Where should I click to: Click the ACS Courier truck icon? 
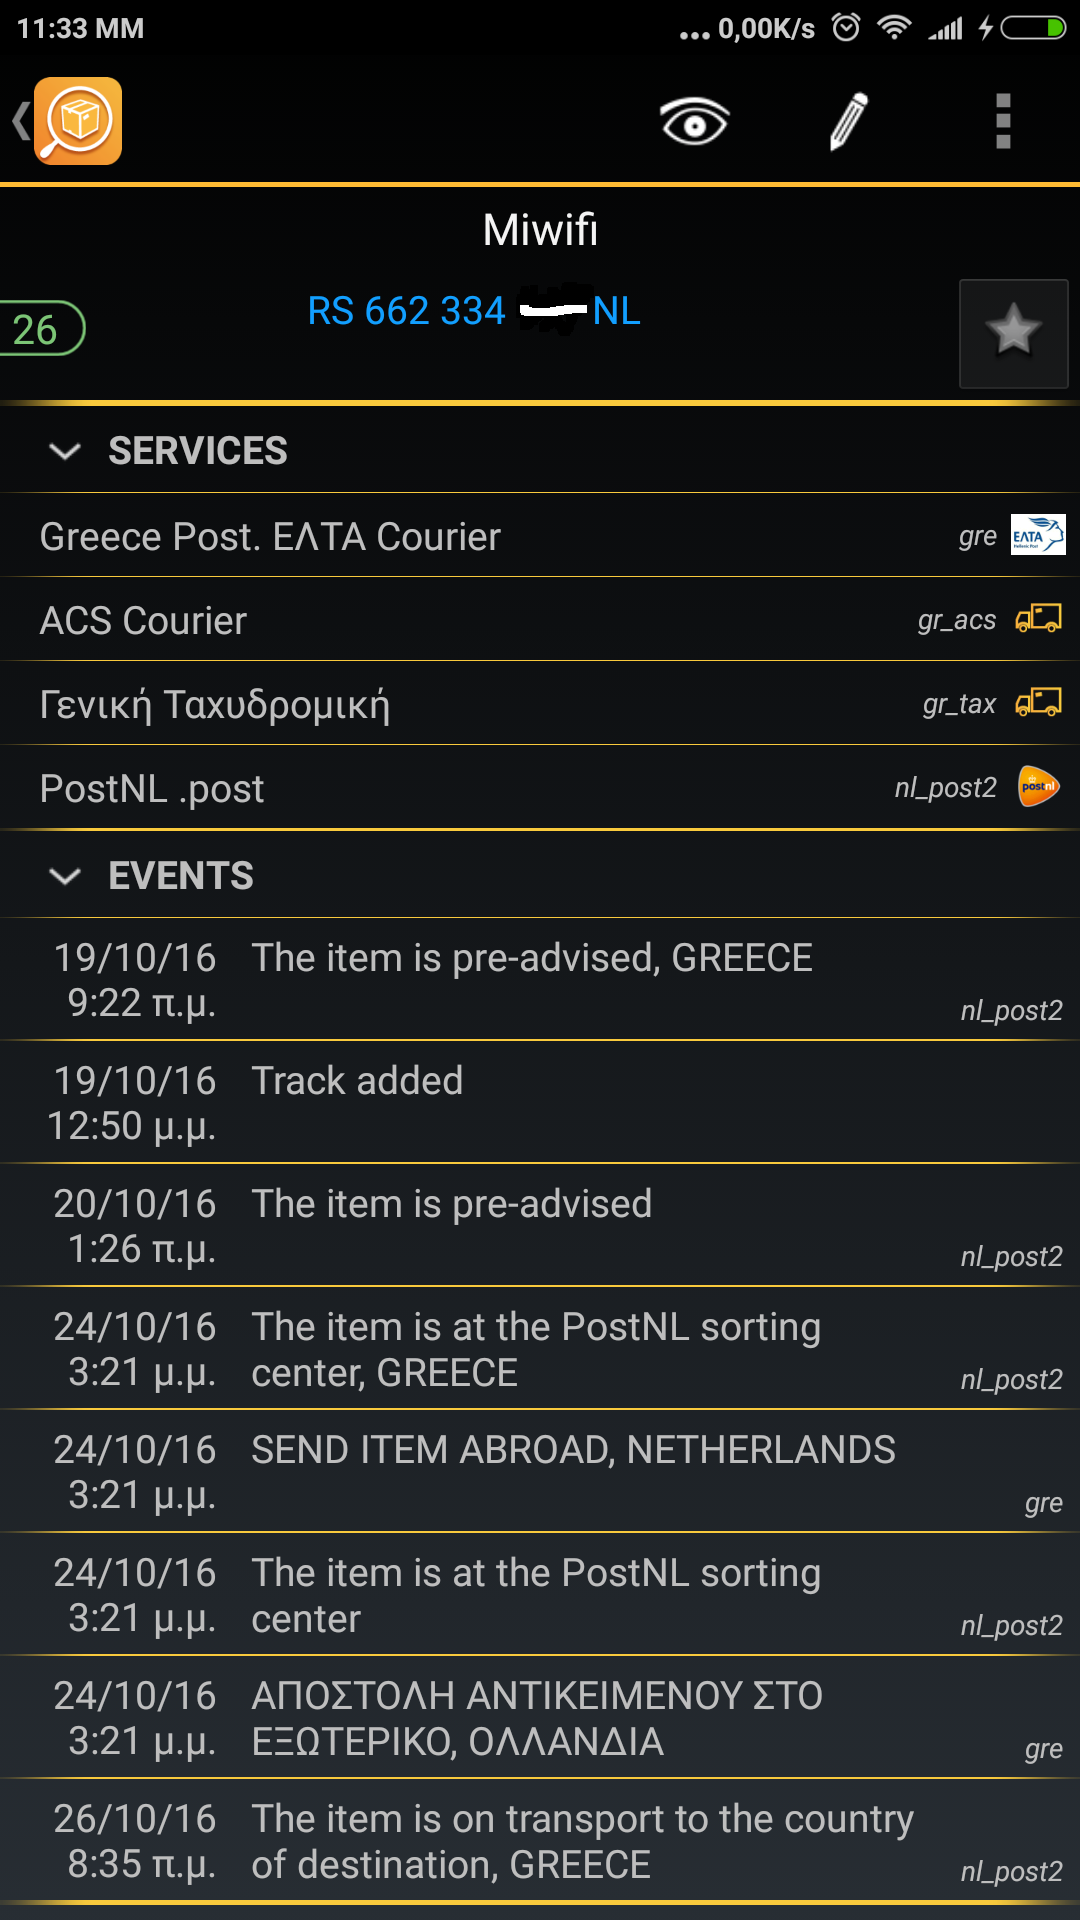tap(1038, 619)
